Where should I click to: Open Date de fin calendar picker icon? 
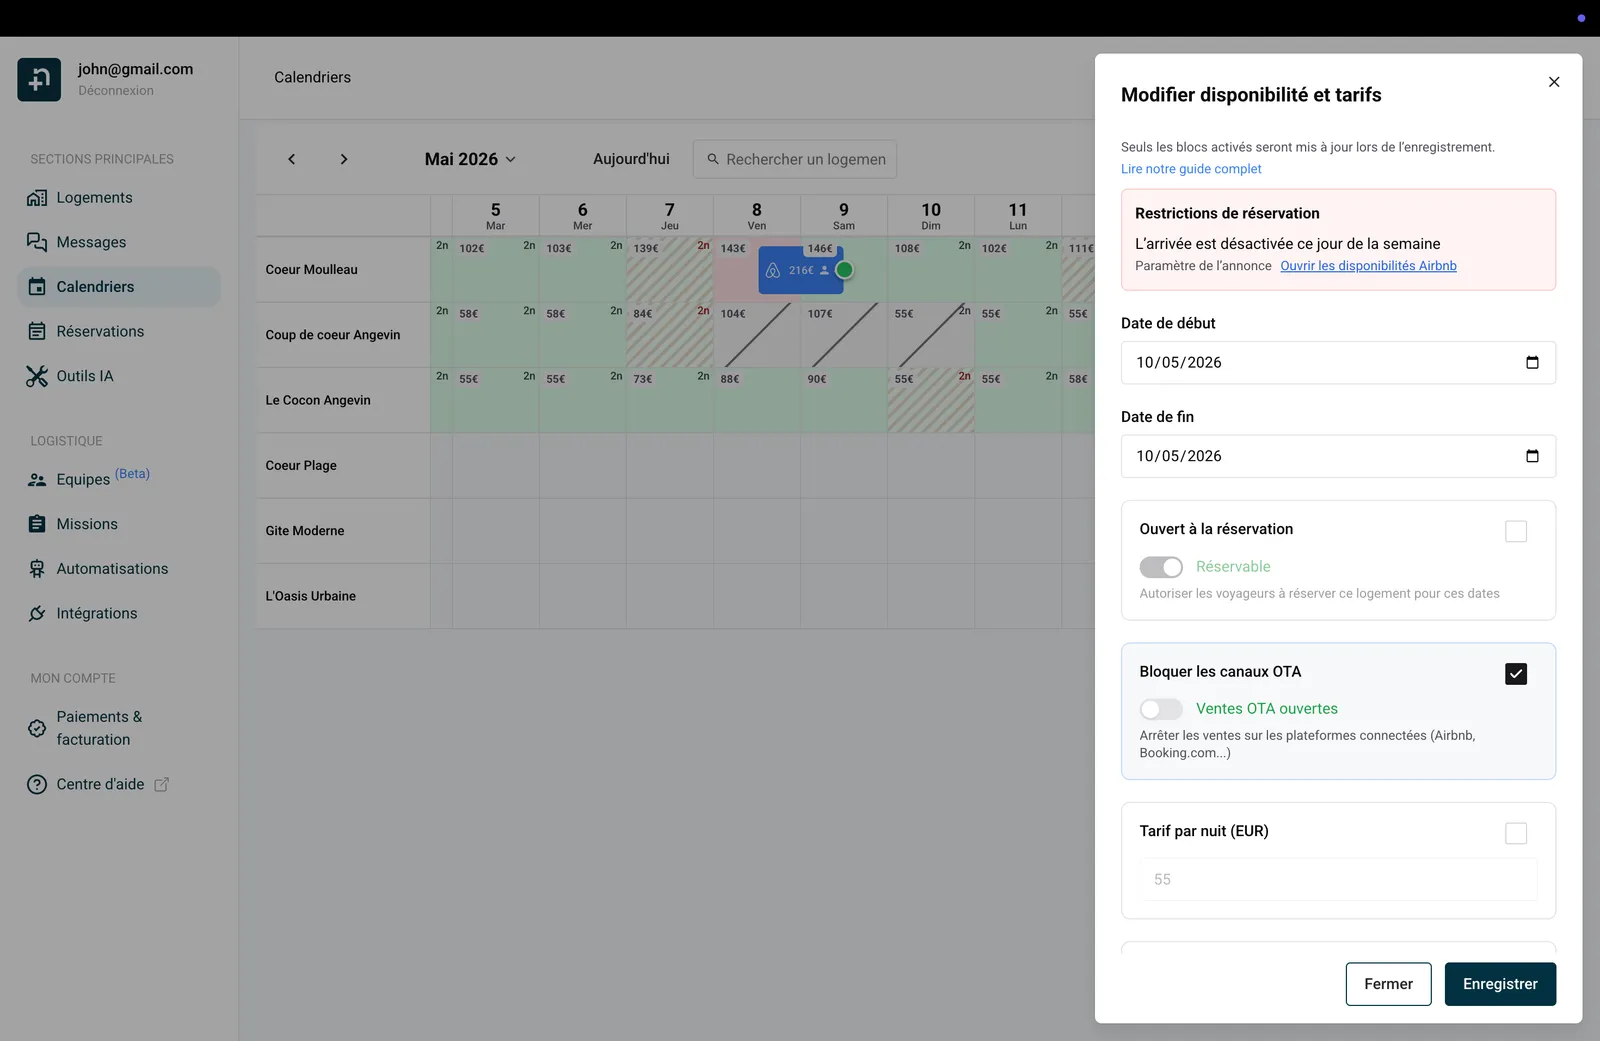coord(1532,456)
